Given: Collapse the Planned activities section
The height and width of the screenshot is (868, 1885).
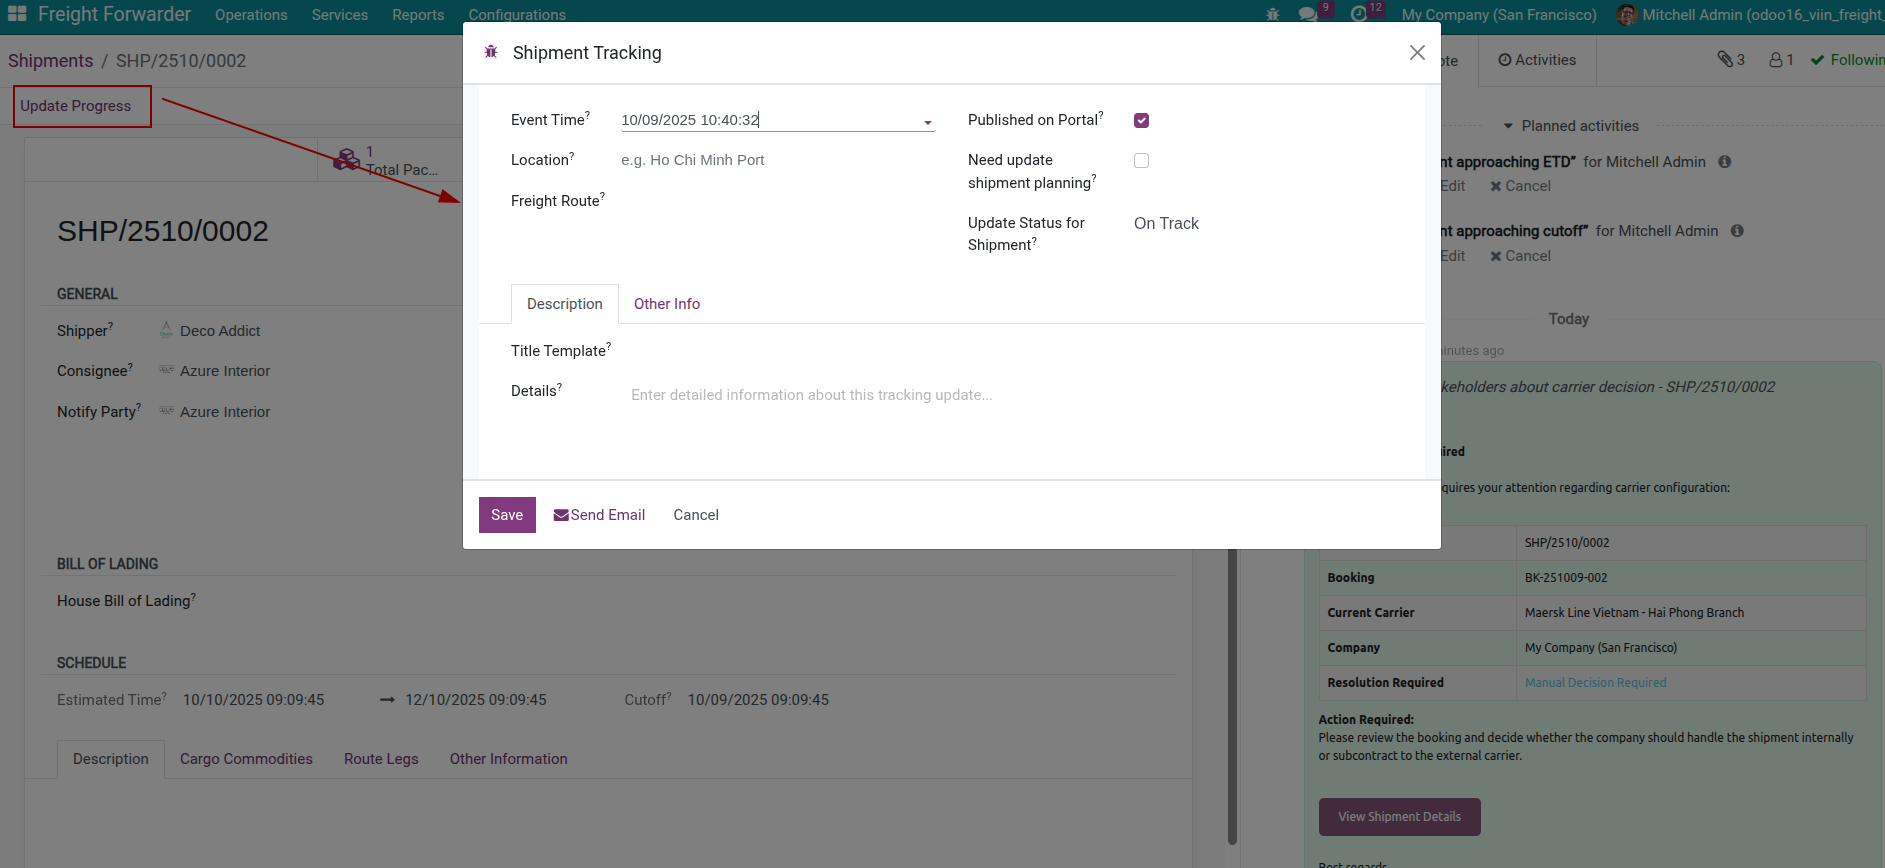Looking at the screenshot, I should [1508, 126].
